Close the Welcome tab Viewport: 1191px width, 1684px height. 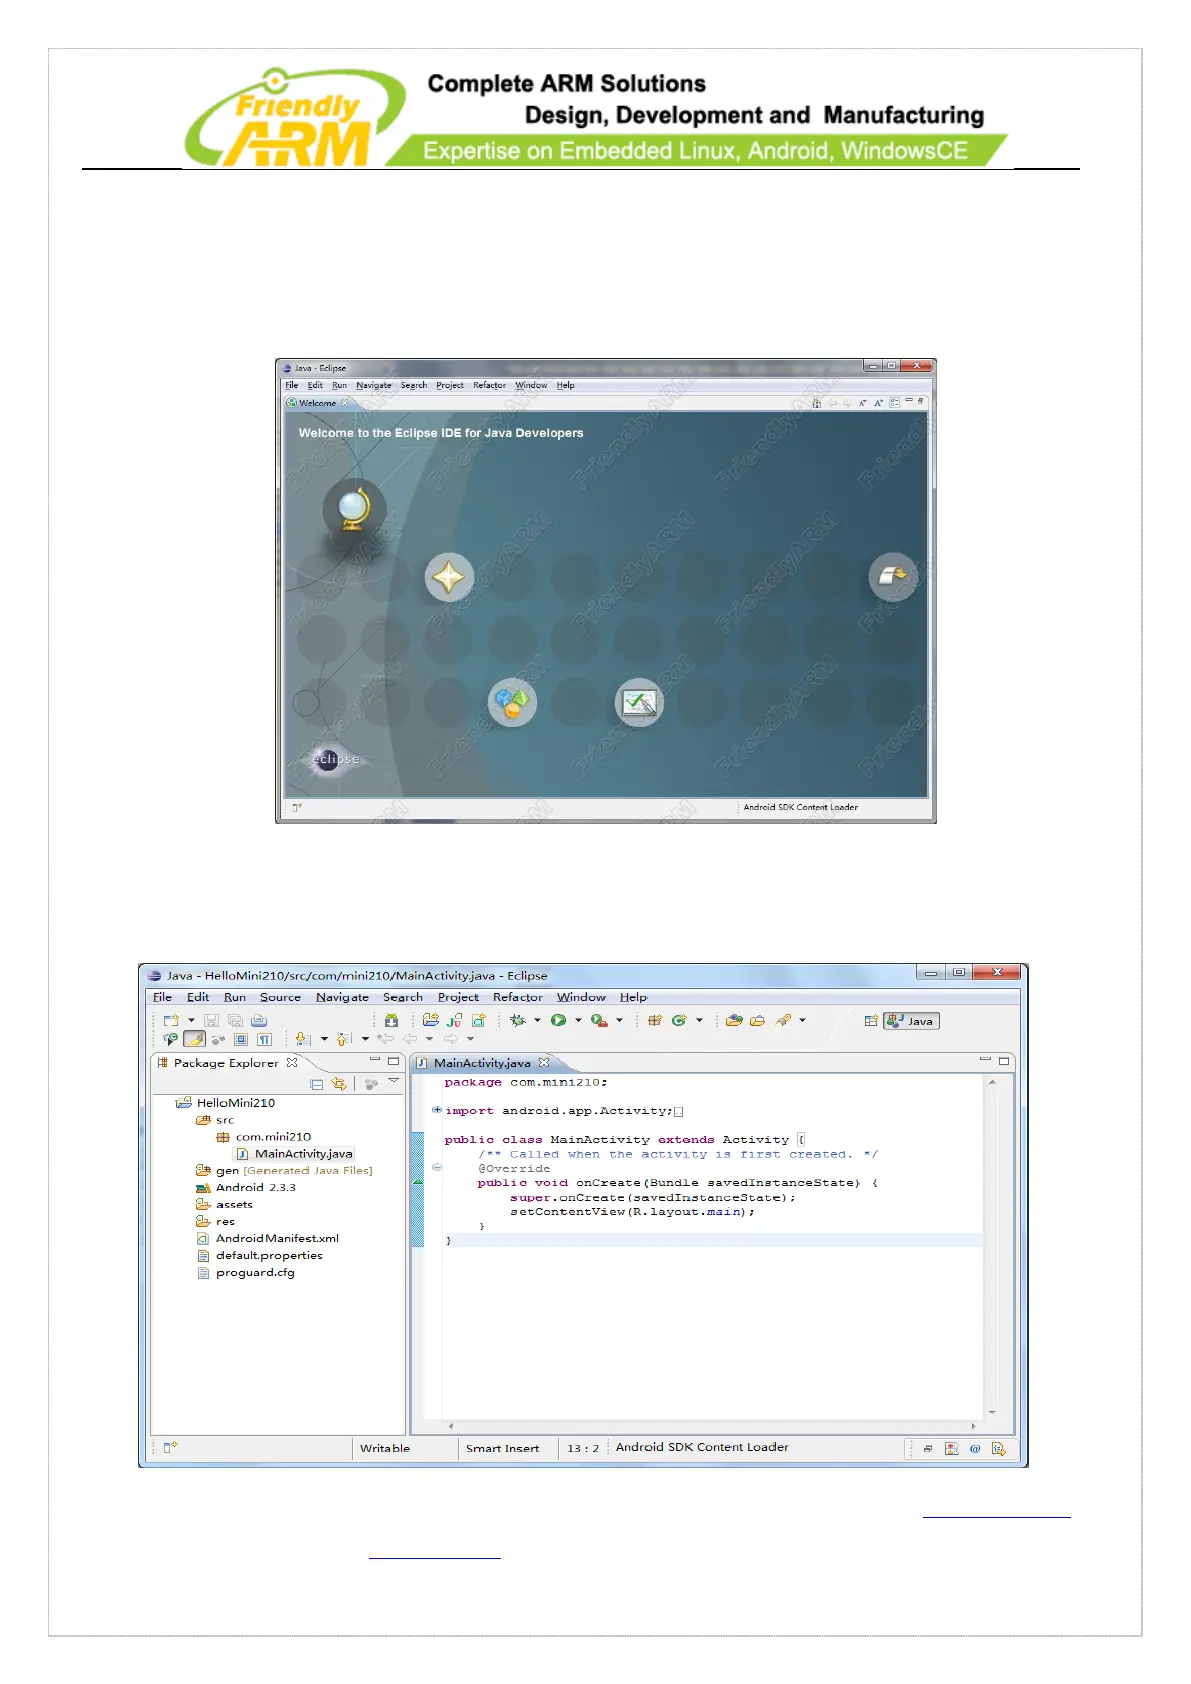(345, 403)
